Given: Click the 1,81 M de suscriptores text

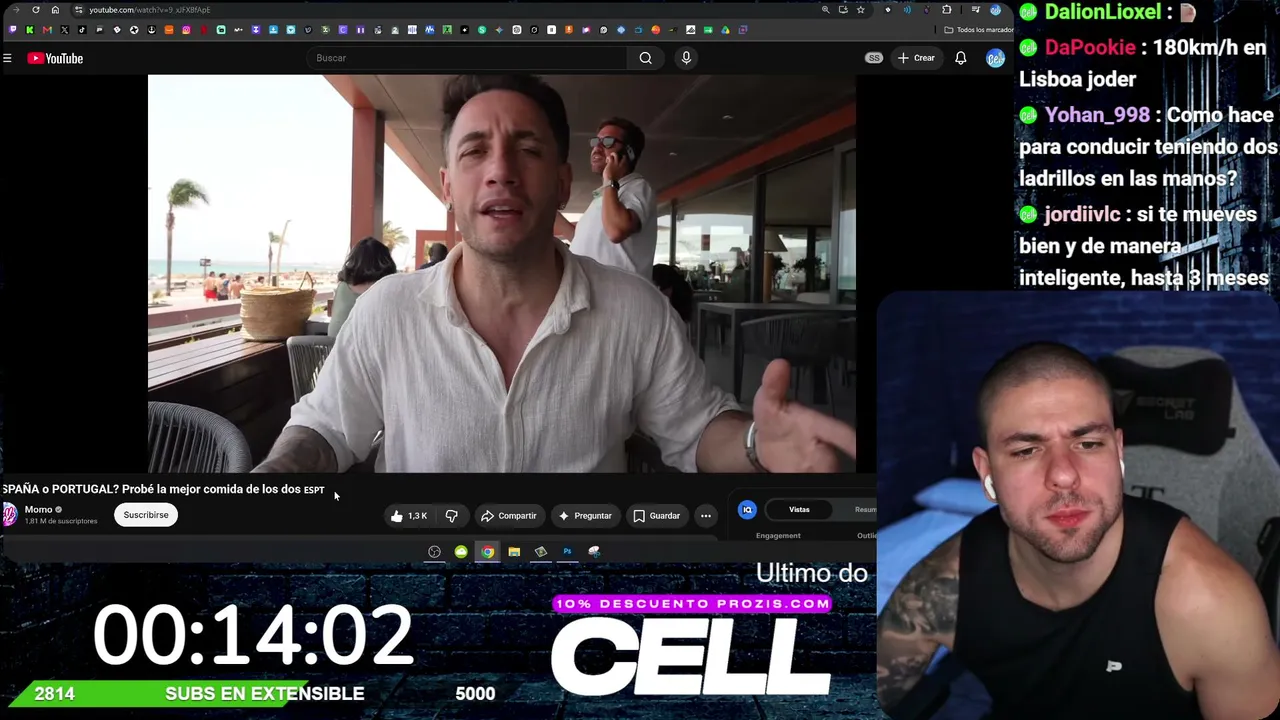Looking at the screenshot, I should coord(61,522).
